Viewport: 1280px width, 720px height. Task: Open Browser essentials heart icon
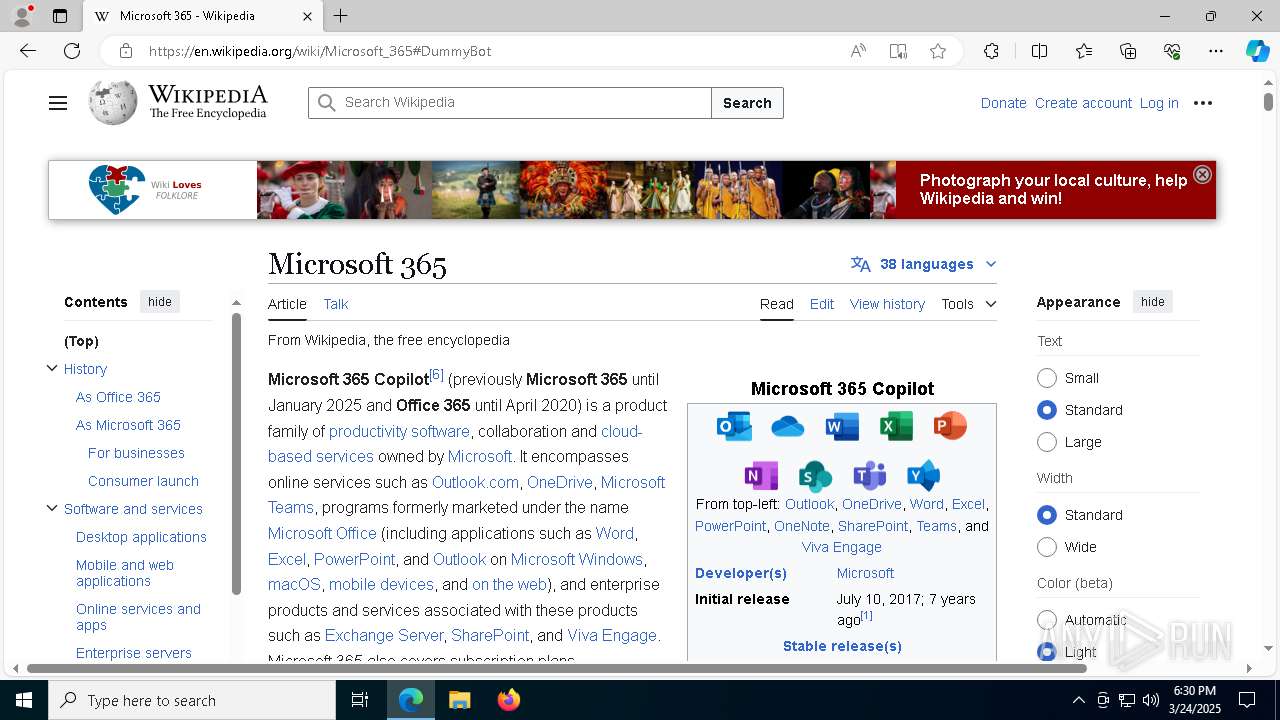coord(1172,51)
